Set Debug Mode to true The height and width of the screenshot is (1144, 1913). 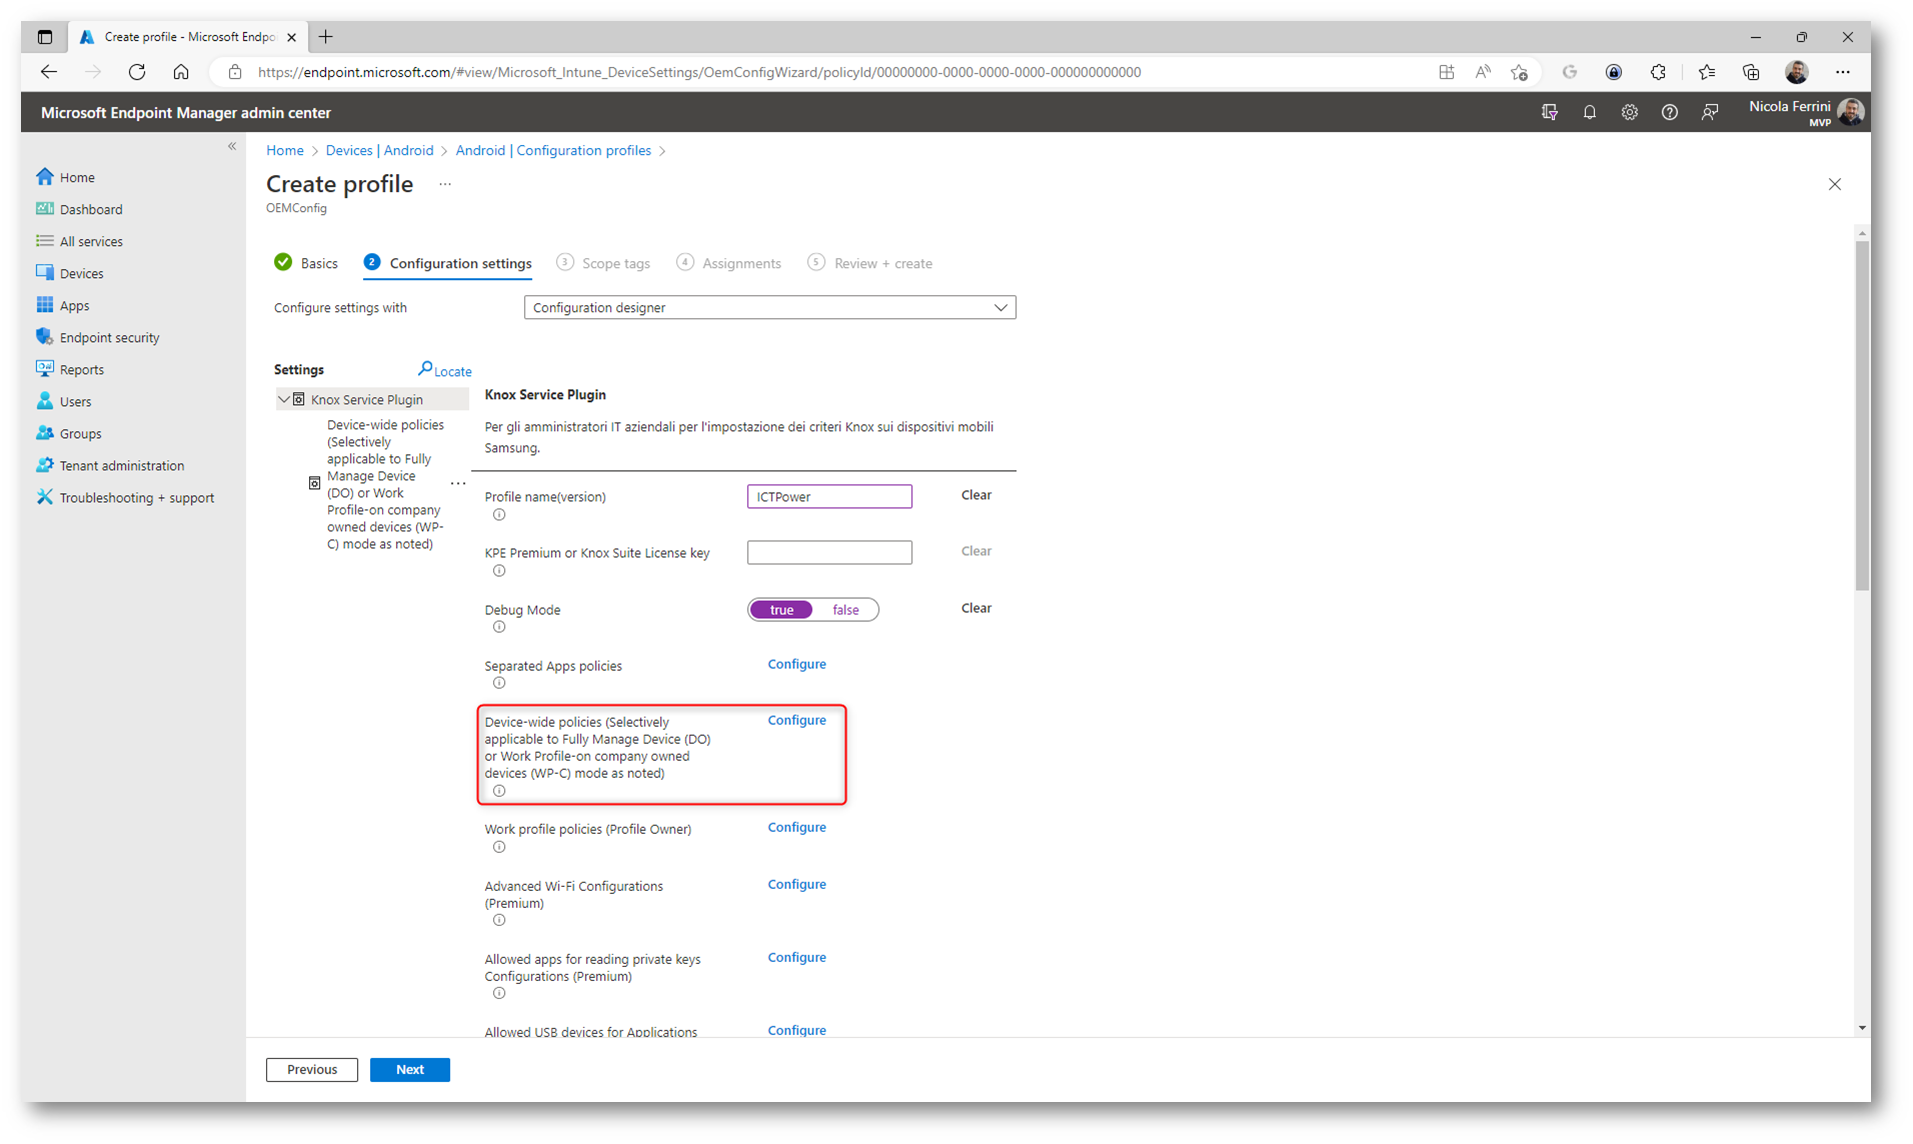pos(781,610)
